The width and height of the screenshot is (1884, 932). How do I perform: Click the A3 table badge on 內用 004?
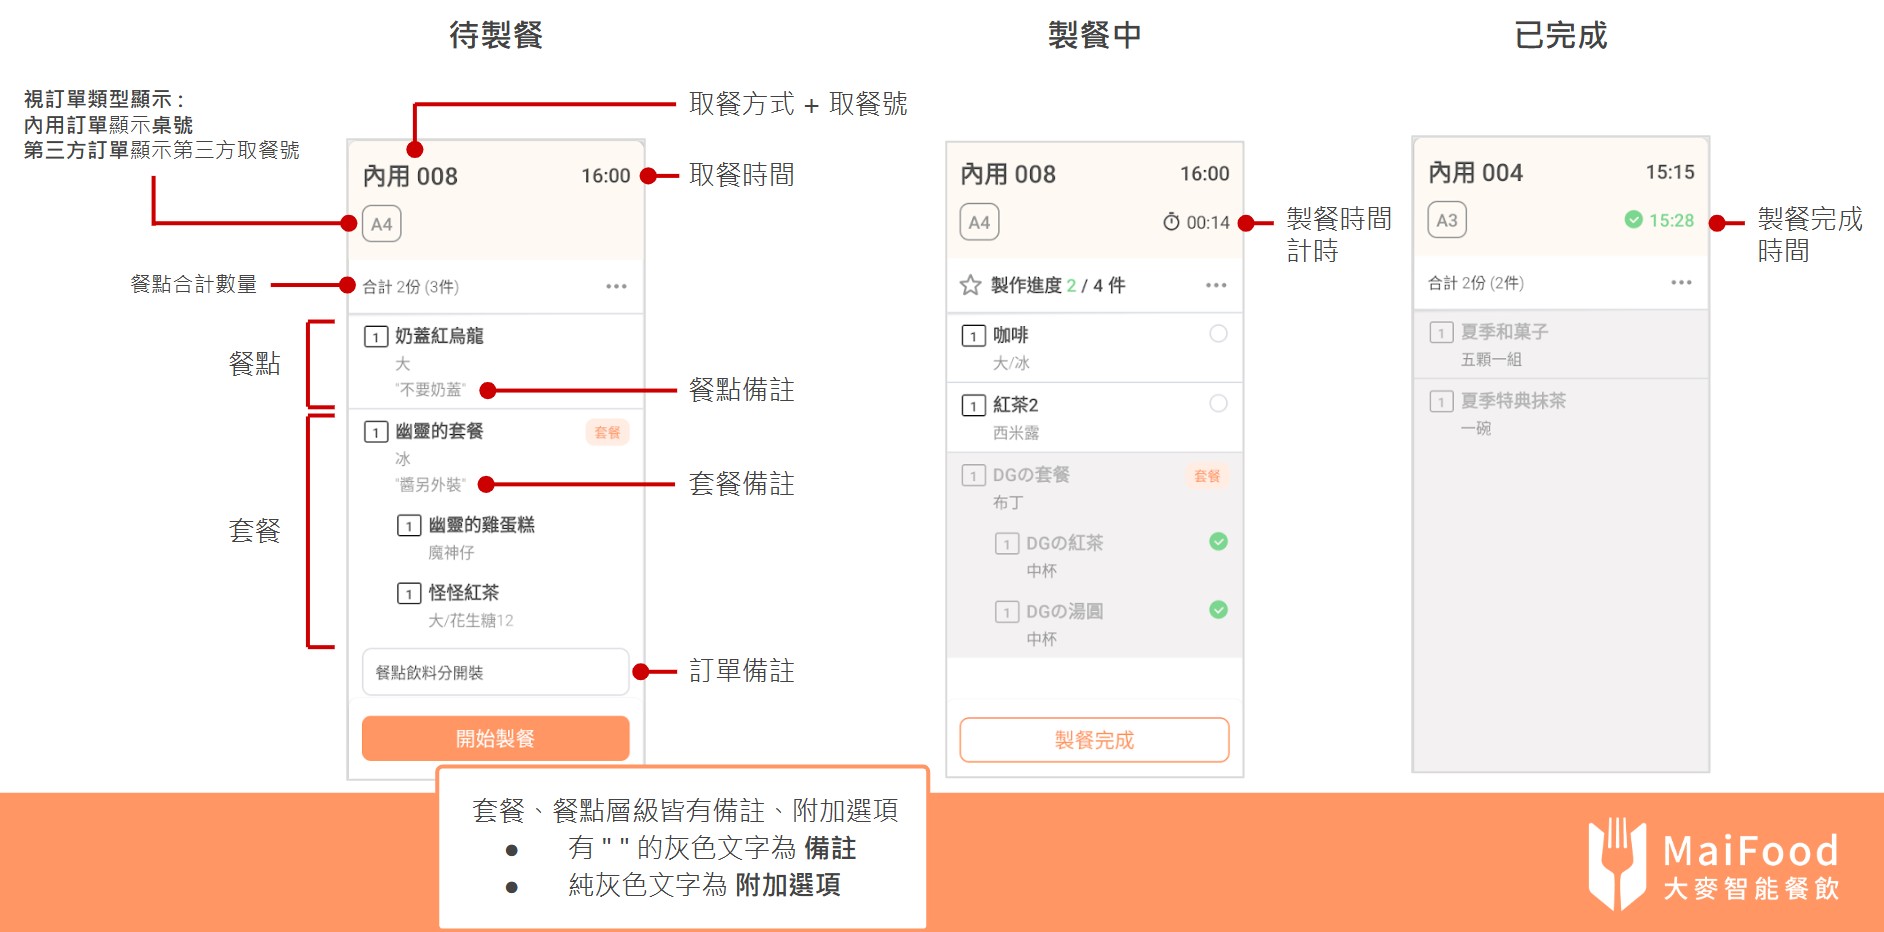(x=1446, y=221)
